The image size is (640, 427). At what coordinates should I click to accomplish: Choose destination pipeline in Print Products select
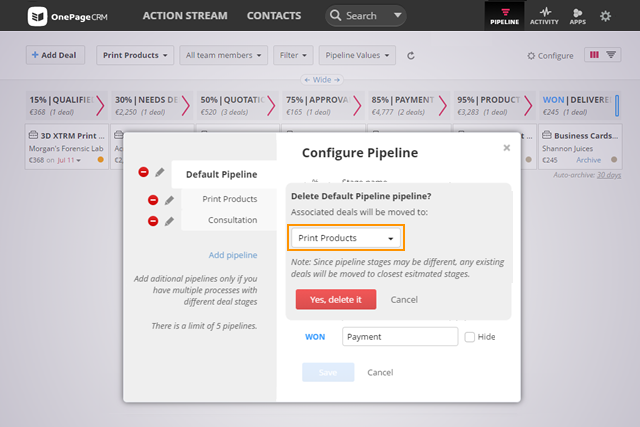click(x=346, y=238)
